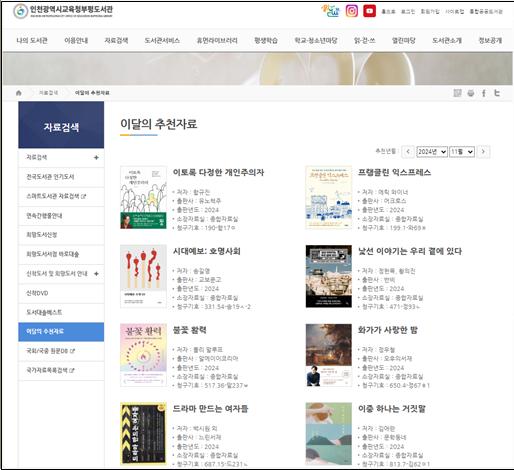The width and height of the screenshot is (514, 470).
Task: Open the library's YouTube channel icon
Action: pyautogui.click(x=369, y=11)
